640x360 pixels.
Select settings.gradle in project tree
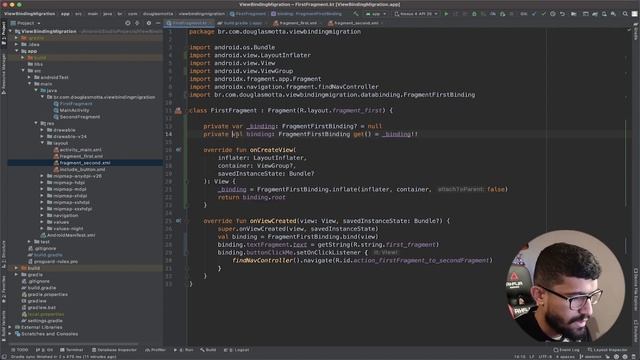pyautogui.click(x=45, y=321)
